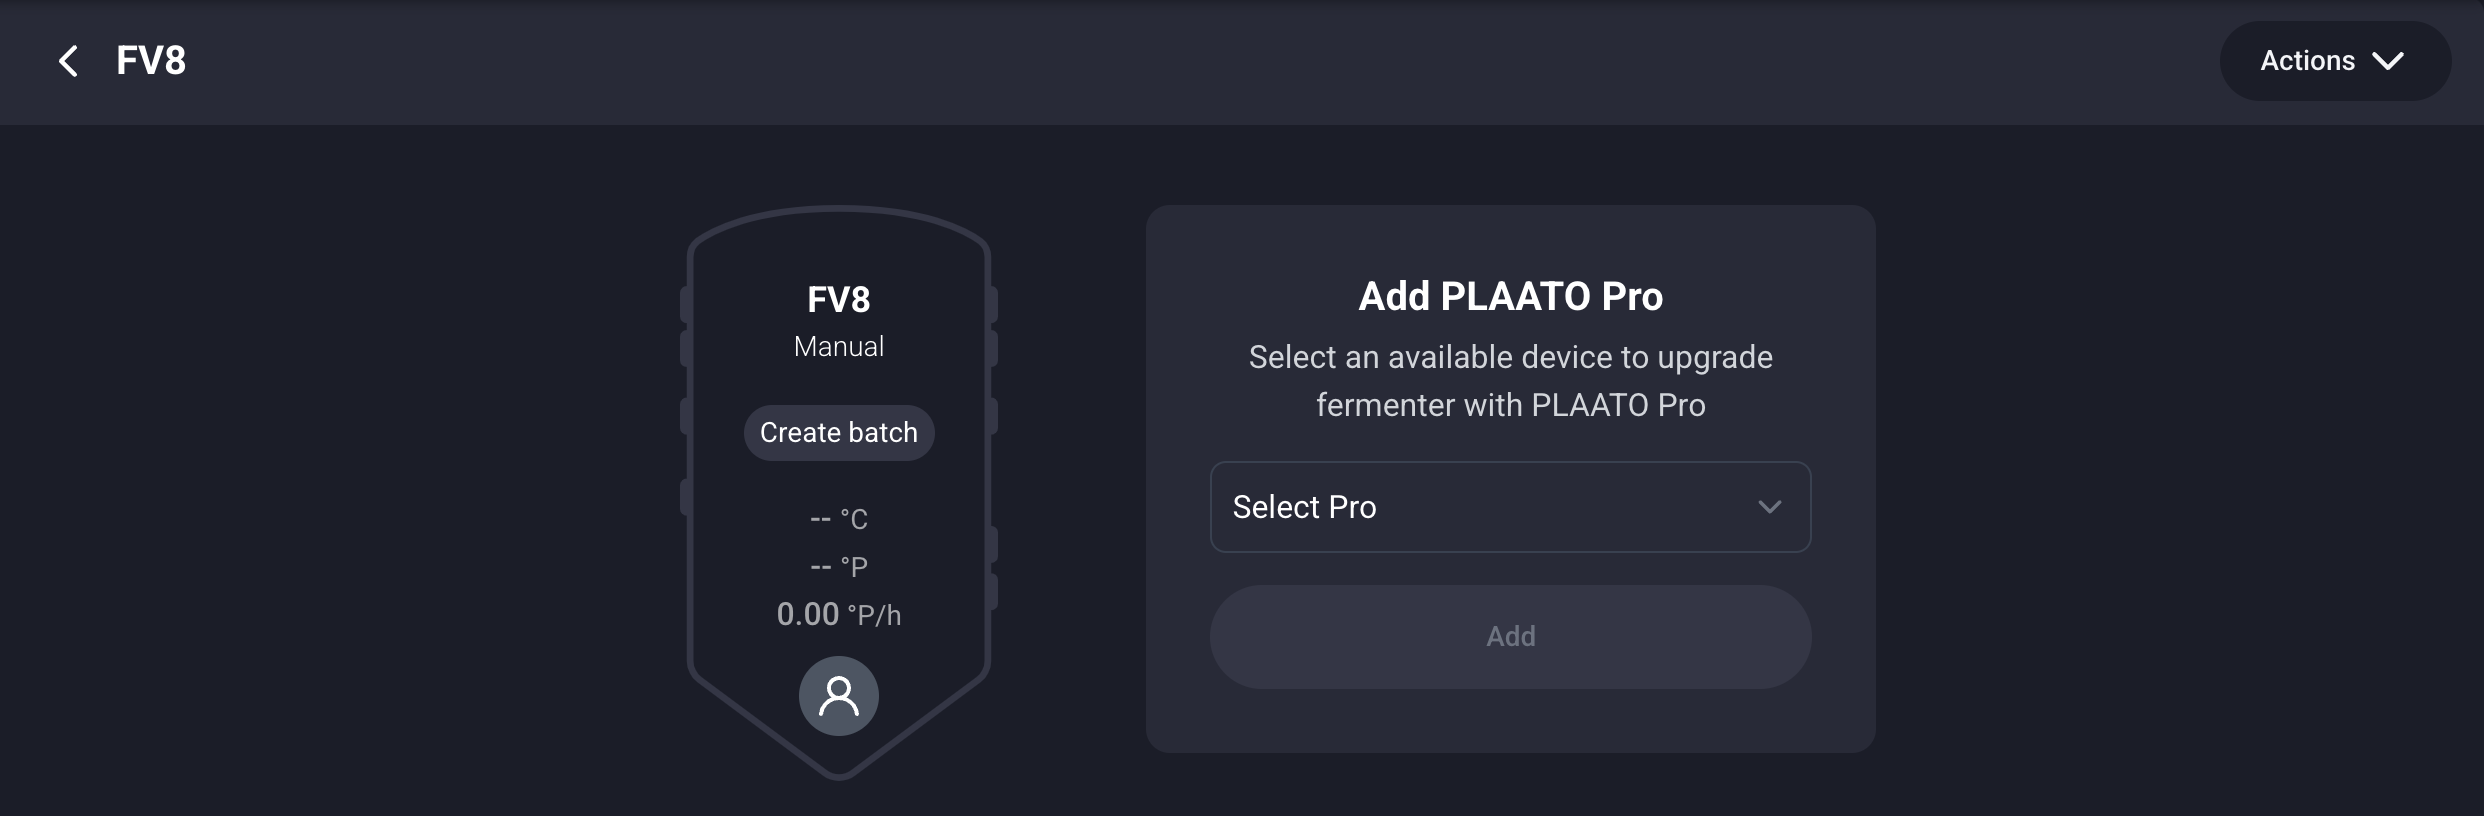Click the user avatar icon in fermenter
The image size is (2484, 816).
pos(838,696)
